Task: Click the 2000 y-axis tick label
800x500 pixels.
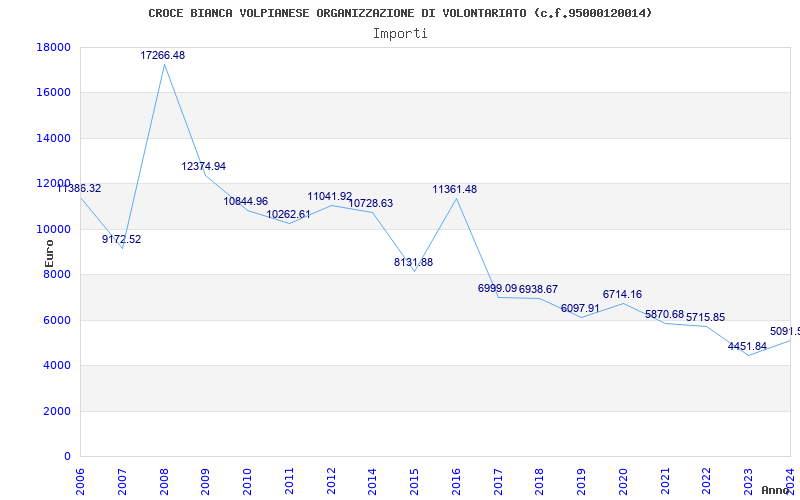Action: point(57,412)
